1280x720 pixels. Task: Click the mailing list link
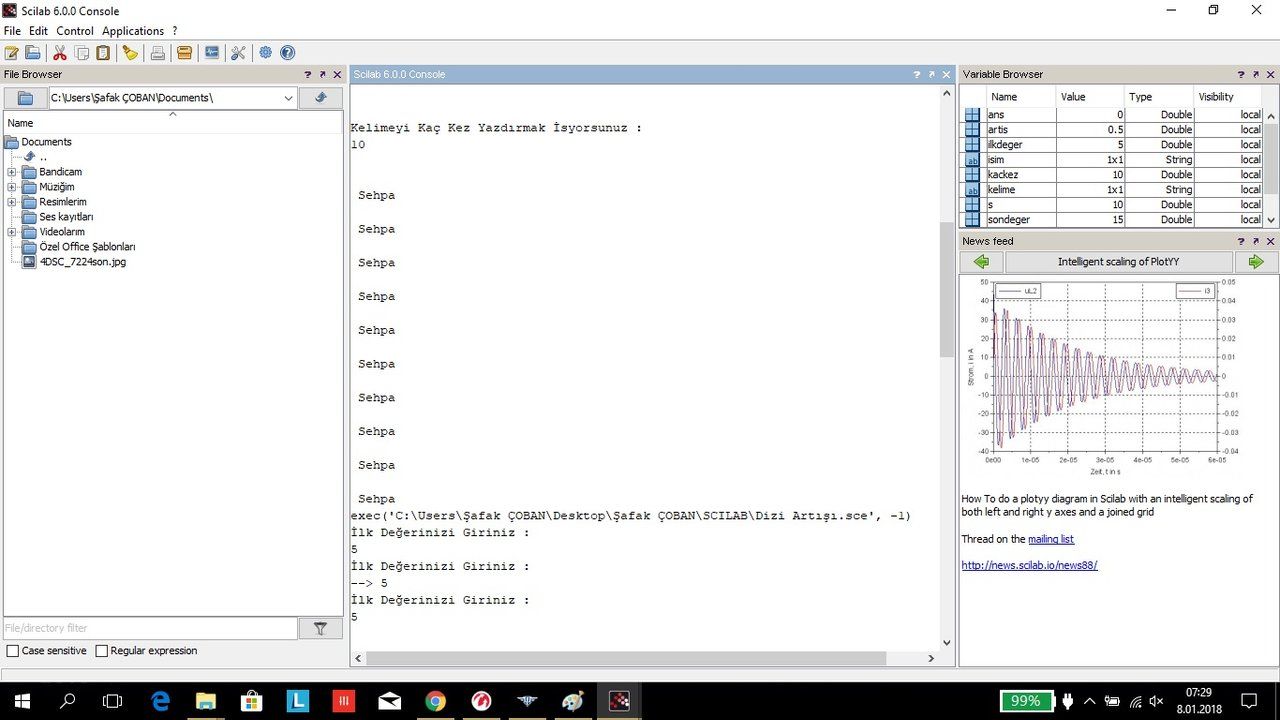pyautogui.click(x=1051, y=539)
